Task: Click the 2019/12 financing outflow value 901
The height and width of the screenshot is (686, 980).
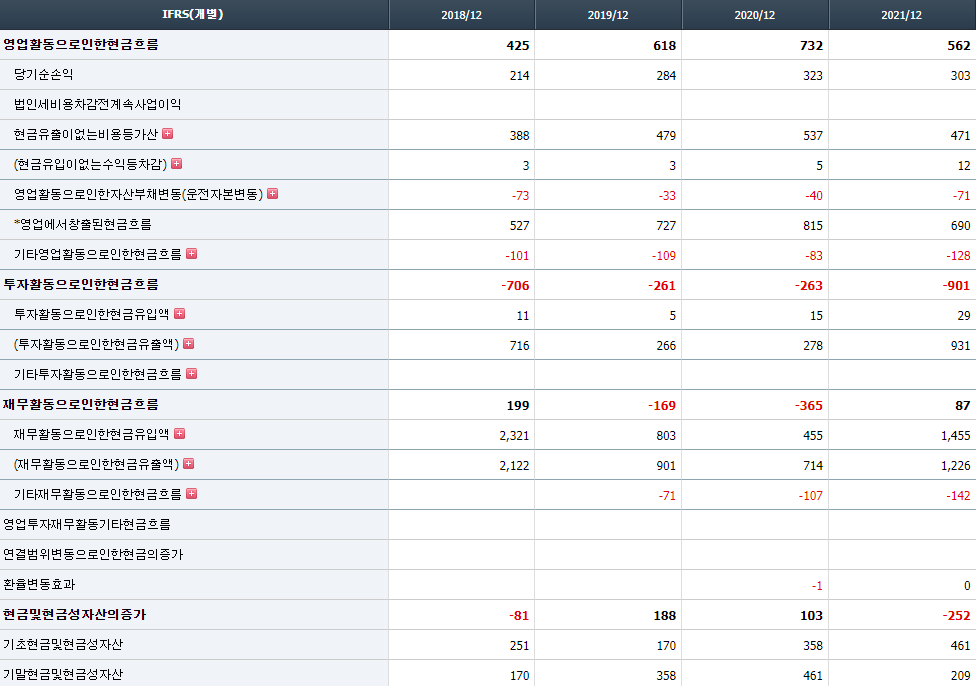Action: (666, 465)
